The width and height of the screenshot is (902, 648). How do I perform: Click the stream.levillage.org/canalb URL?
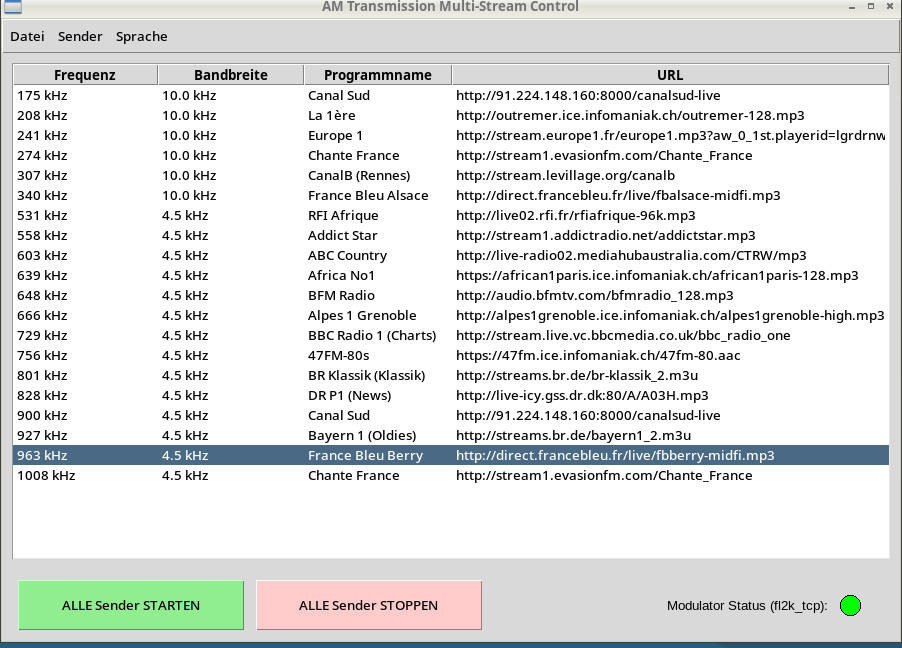click(565, 176)
